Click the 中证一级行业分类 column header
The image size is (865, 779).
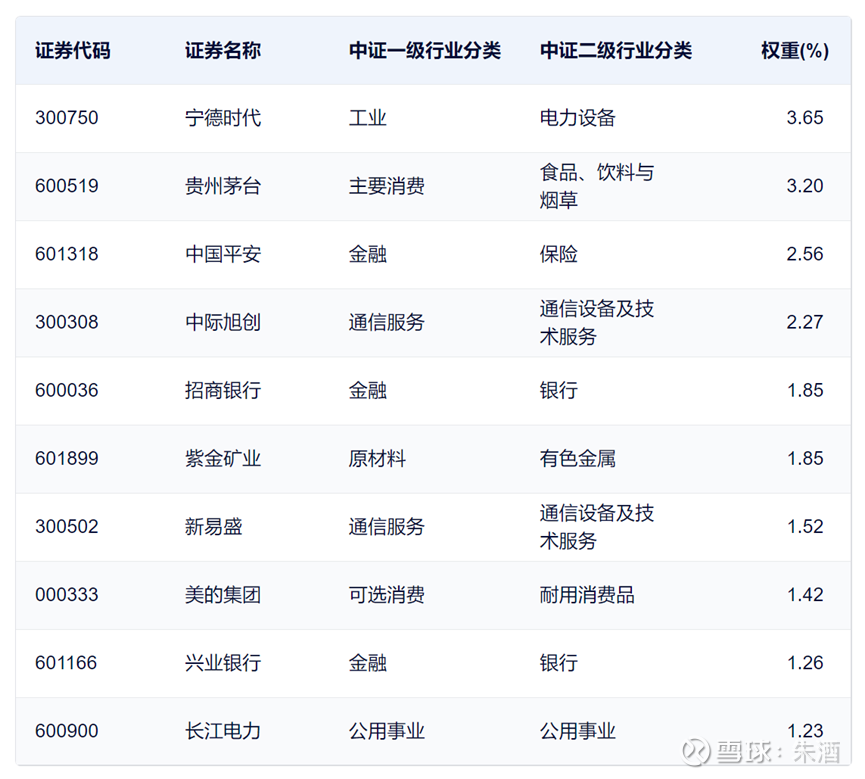pos(425,51)
